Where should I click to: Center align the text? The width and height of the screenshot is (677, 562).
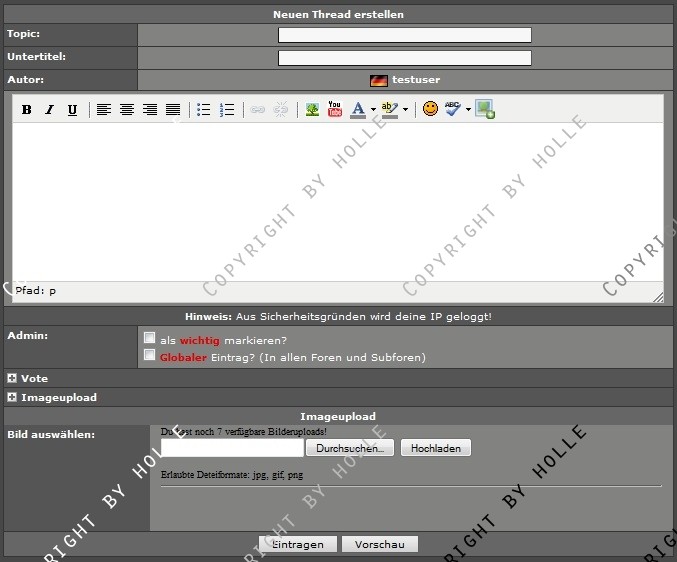[x=127, y=110]
